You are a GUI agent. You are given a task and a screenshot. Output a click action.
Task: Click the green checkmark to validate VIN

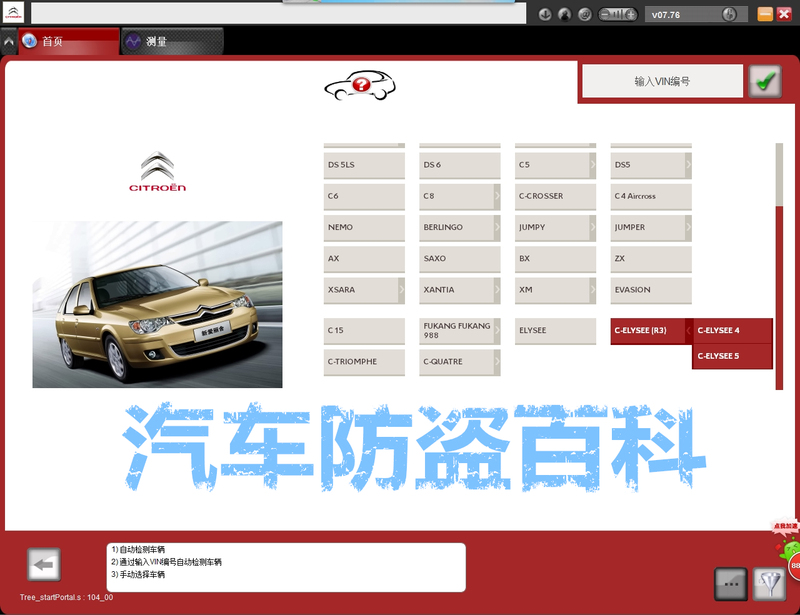coord(765,81)
